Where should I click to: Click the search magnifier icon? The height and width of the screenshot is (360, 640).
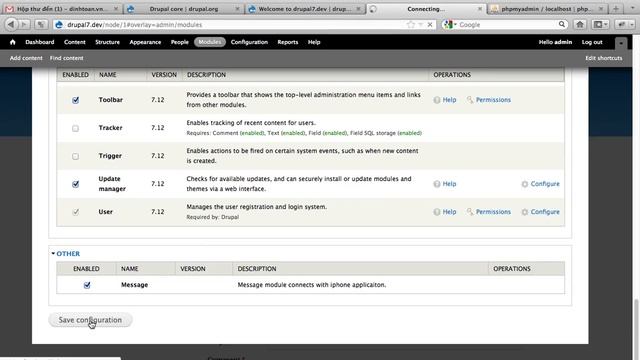click(562, 24)
